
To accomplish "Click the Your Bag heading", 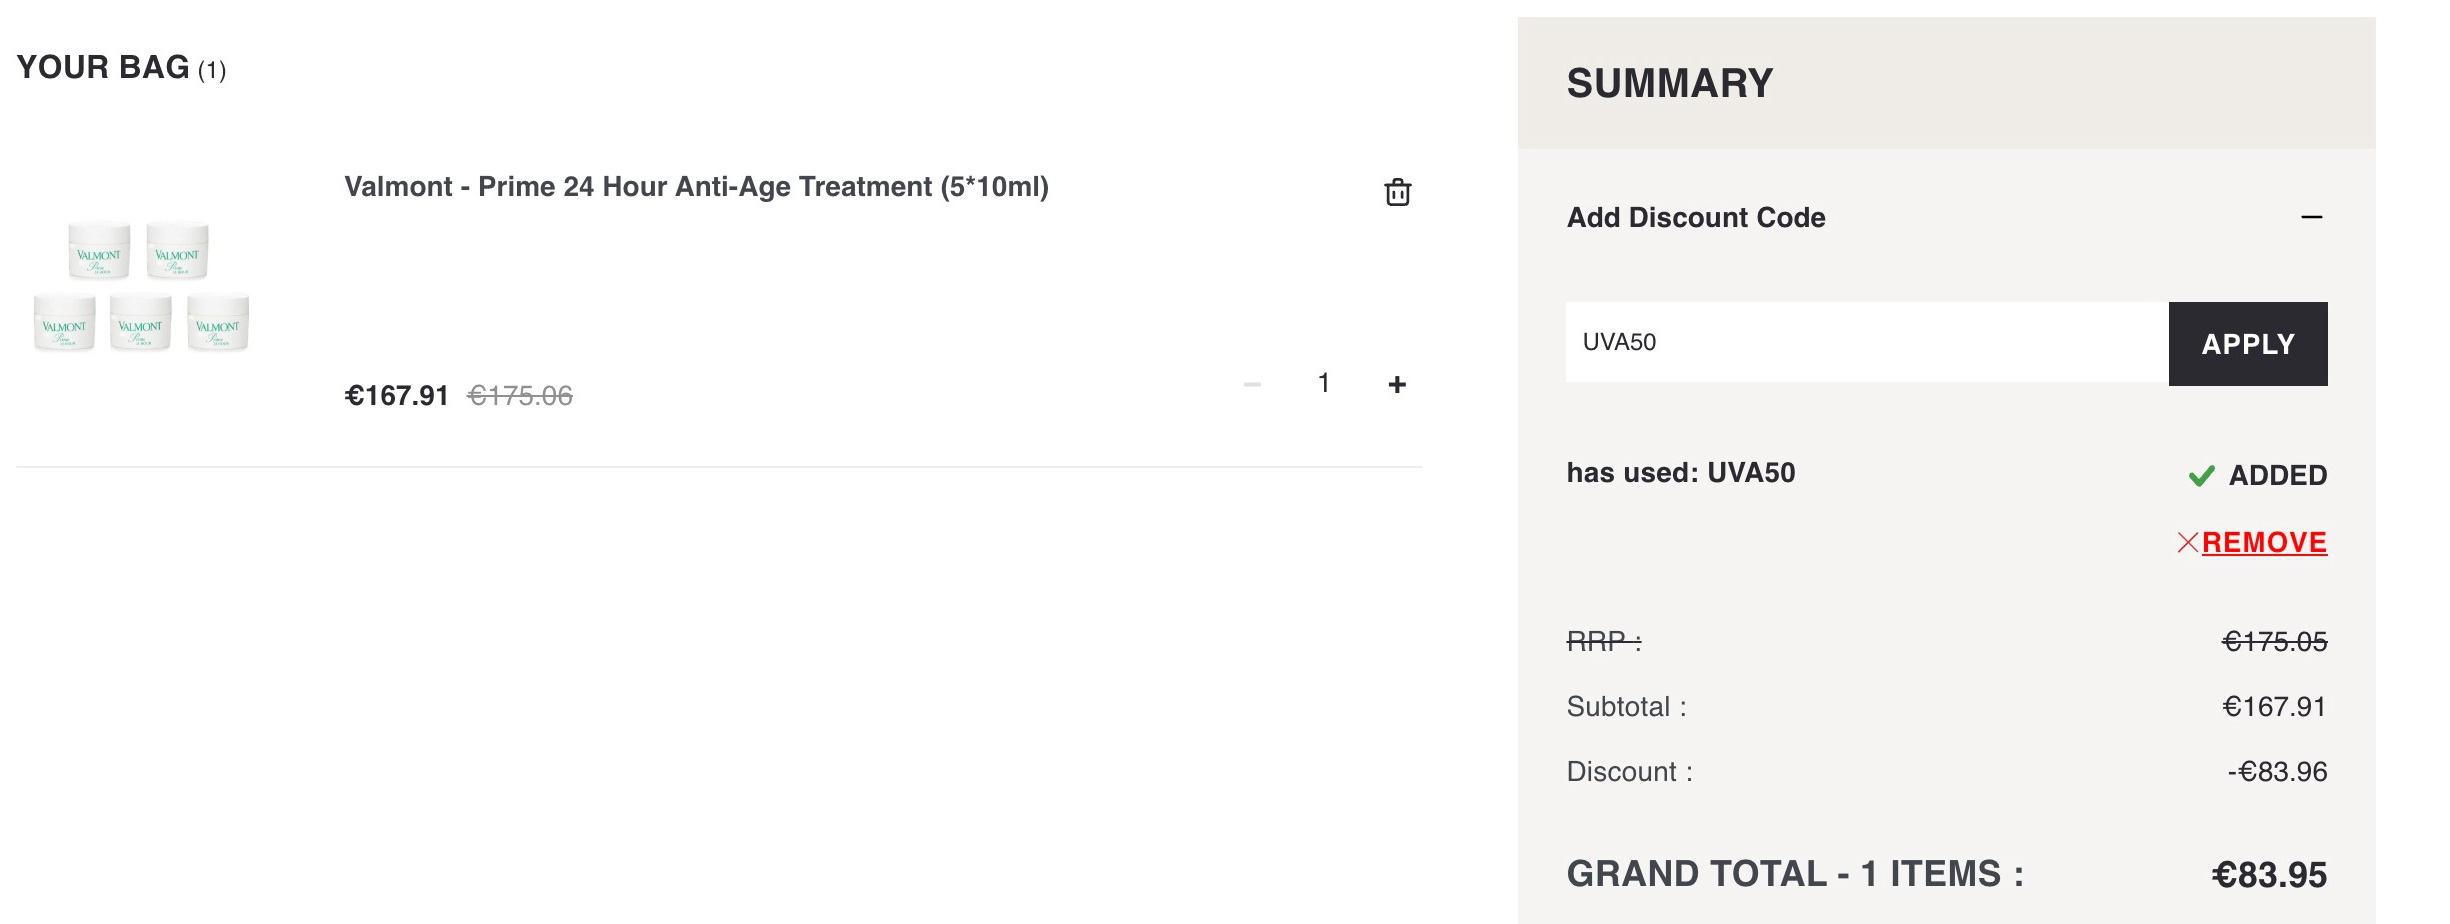I will coord(121,68).
